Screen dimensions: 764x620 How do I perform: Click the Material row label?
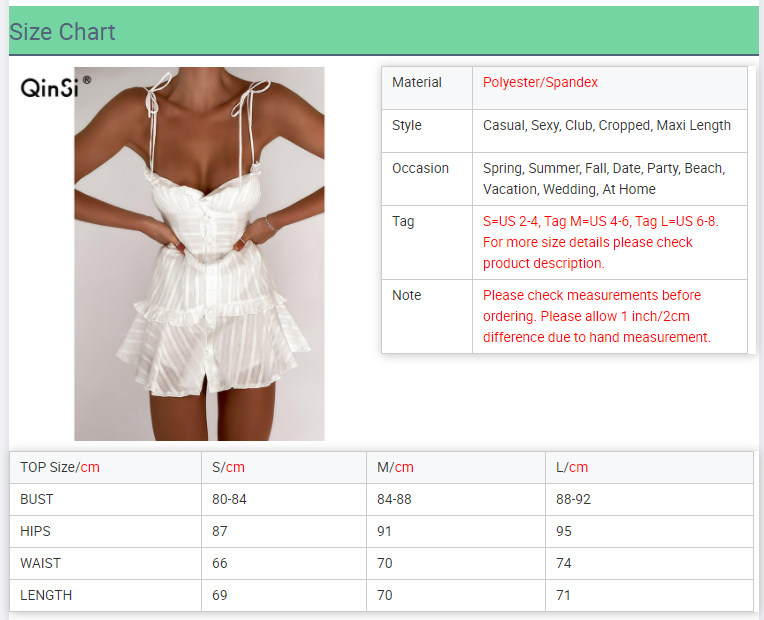point(416,83)
